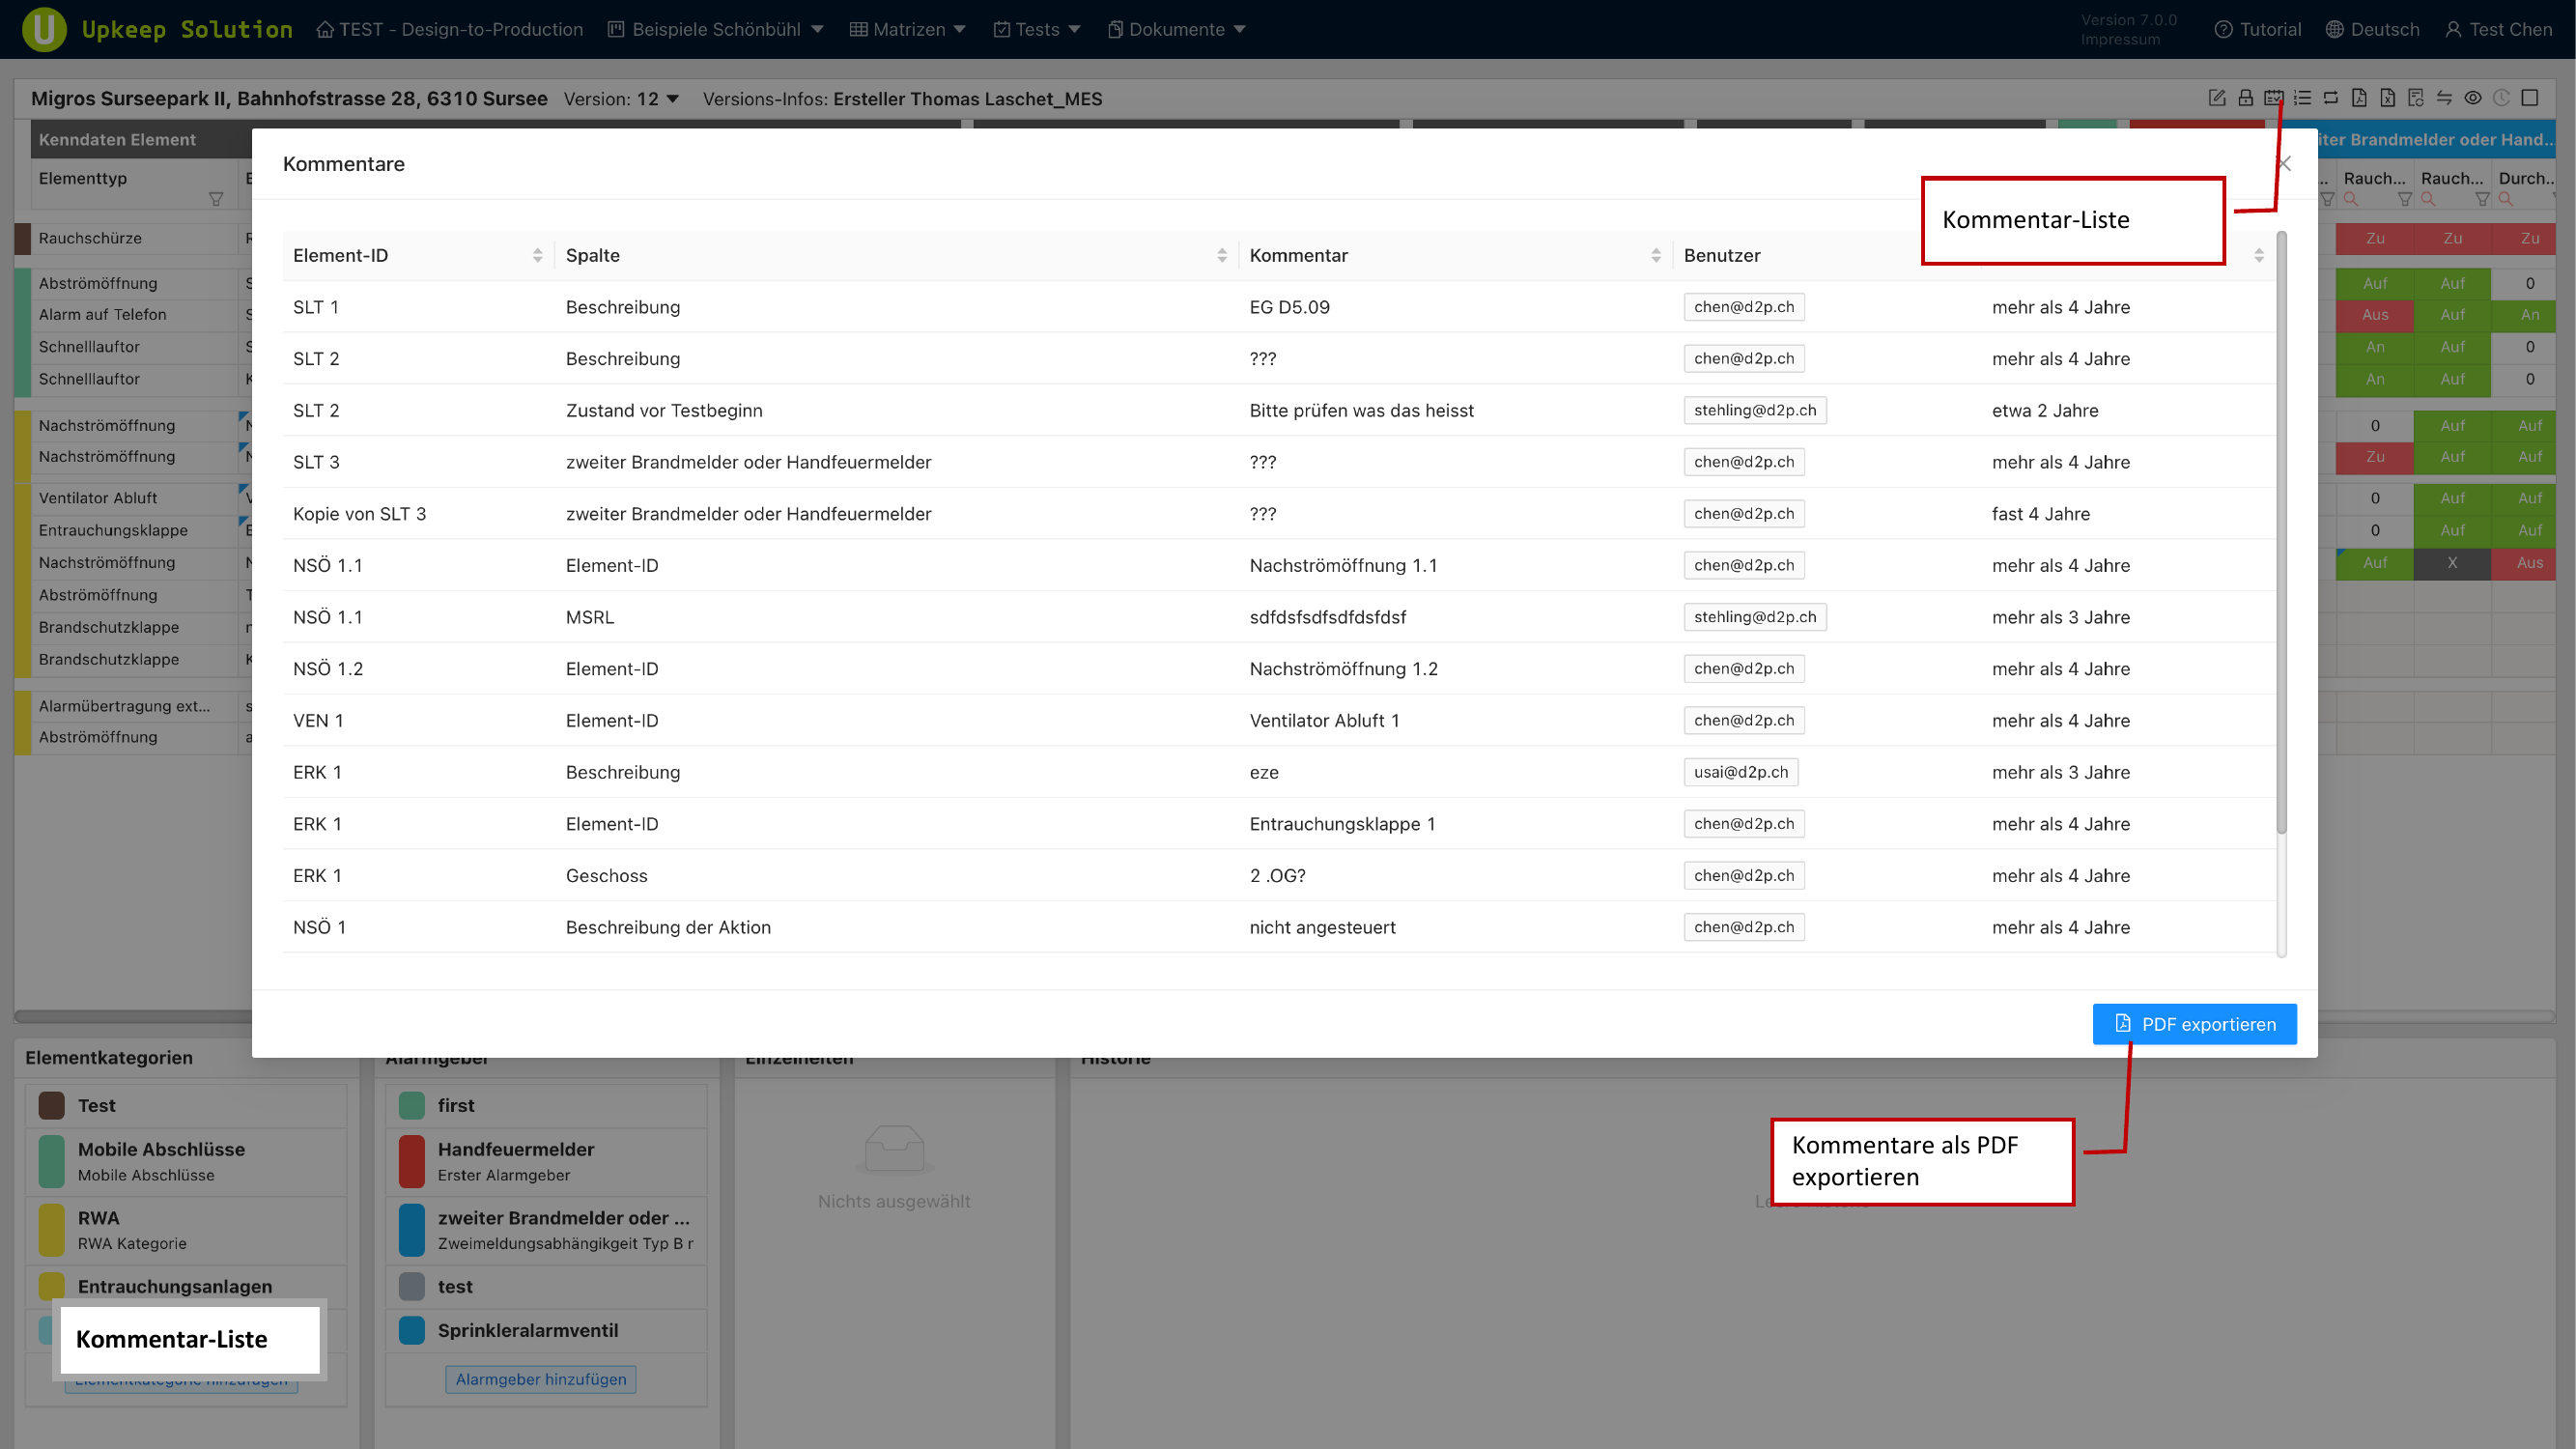Sort comments by the Element-ID column sorter
Screen dimensions: 2576x1449
[x=538, y=254]
